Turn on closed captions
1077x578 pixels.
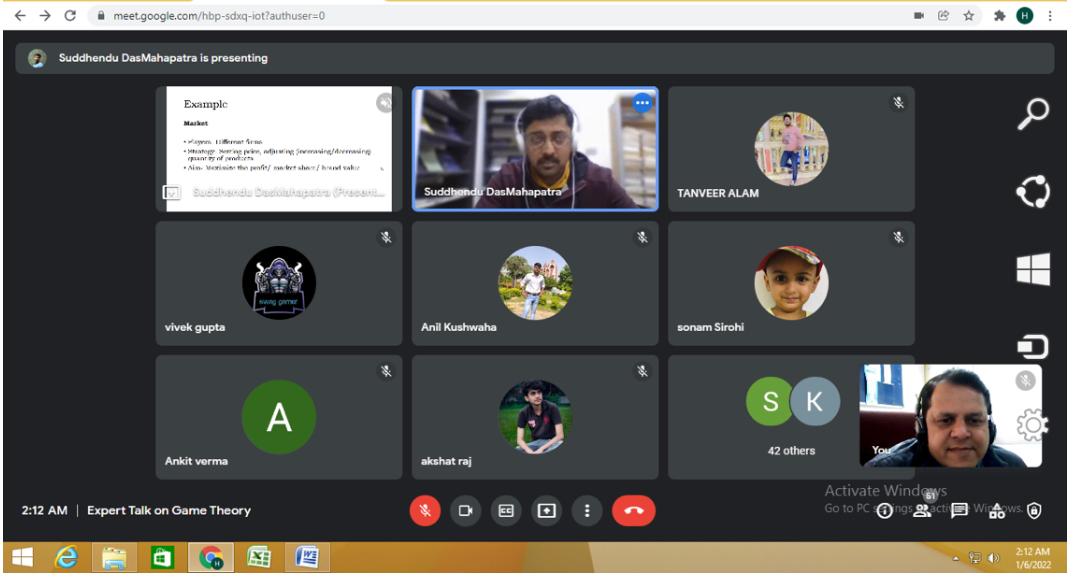pos(506,511)
